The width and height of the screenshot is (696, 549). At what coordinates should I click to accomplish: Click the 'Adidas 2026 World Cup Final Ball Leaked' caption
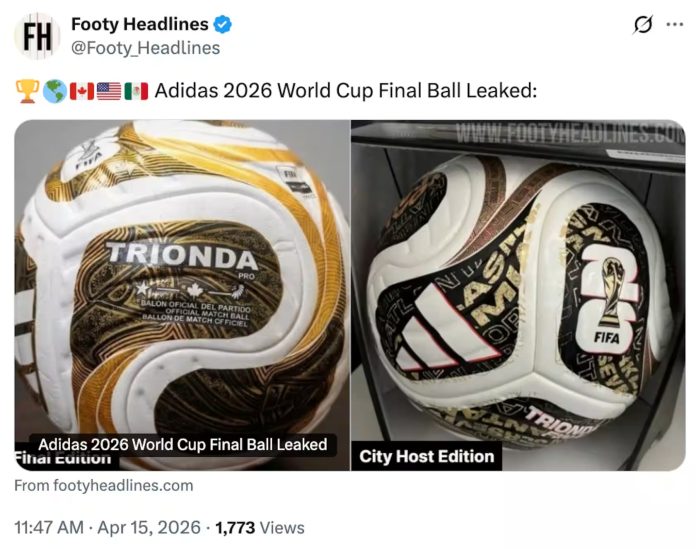point(182,444)
